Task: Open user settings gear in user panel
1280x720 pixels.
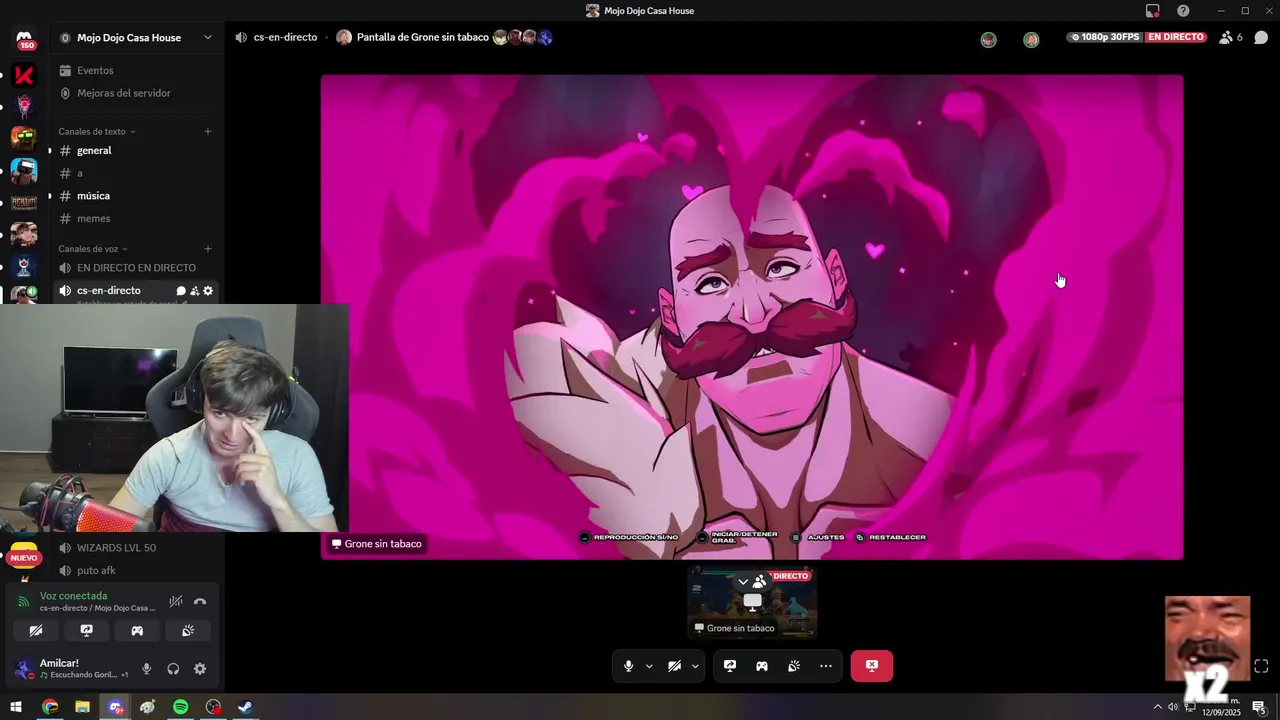Action: click(x=200, y=669)
